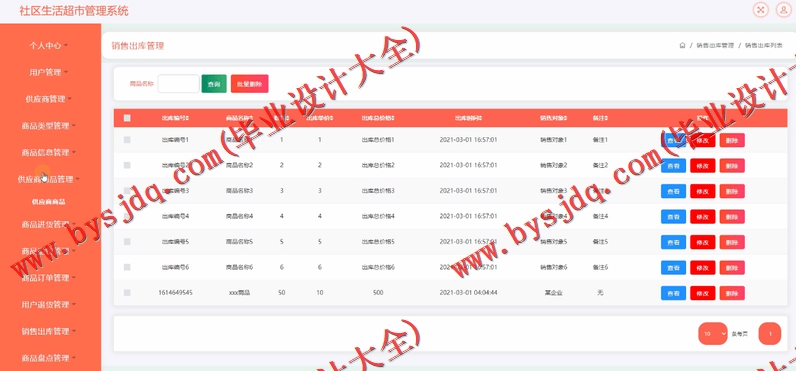
Task: Click the 2021-03-01 04:04:44 time cell
Action: coord(468,293)
